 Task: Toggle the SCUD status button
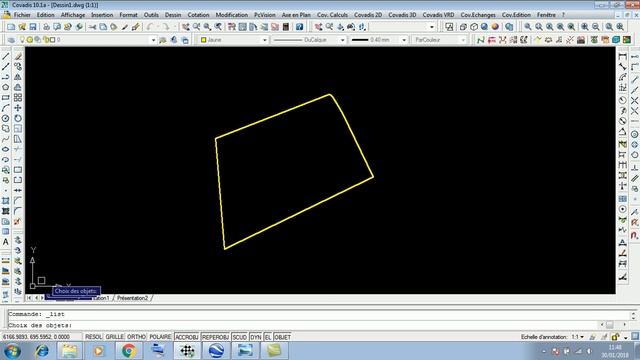[x=240, y=337]
